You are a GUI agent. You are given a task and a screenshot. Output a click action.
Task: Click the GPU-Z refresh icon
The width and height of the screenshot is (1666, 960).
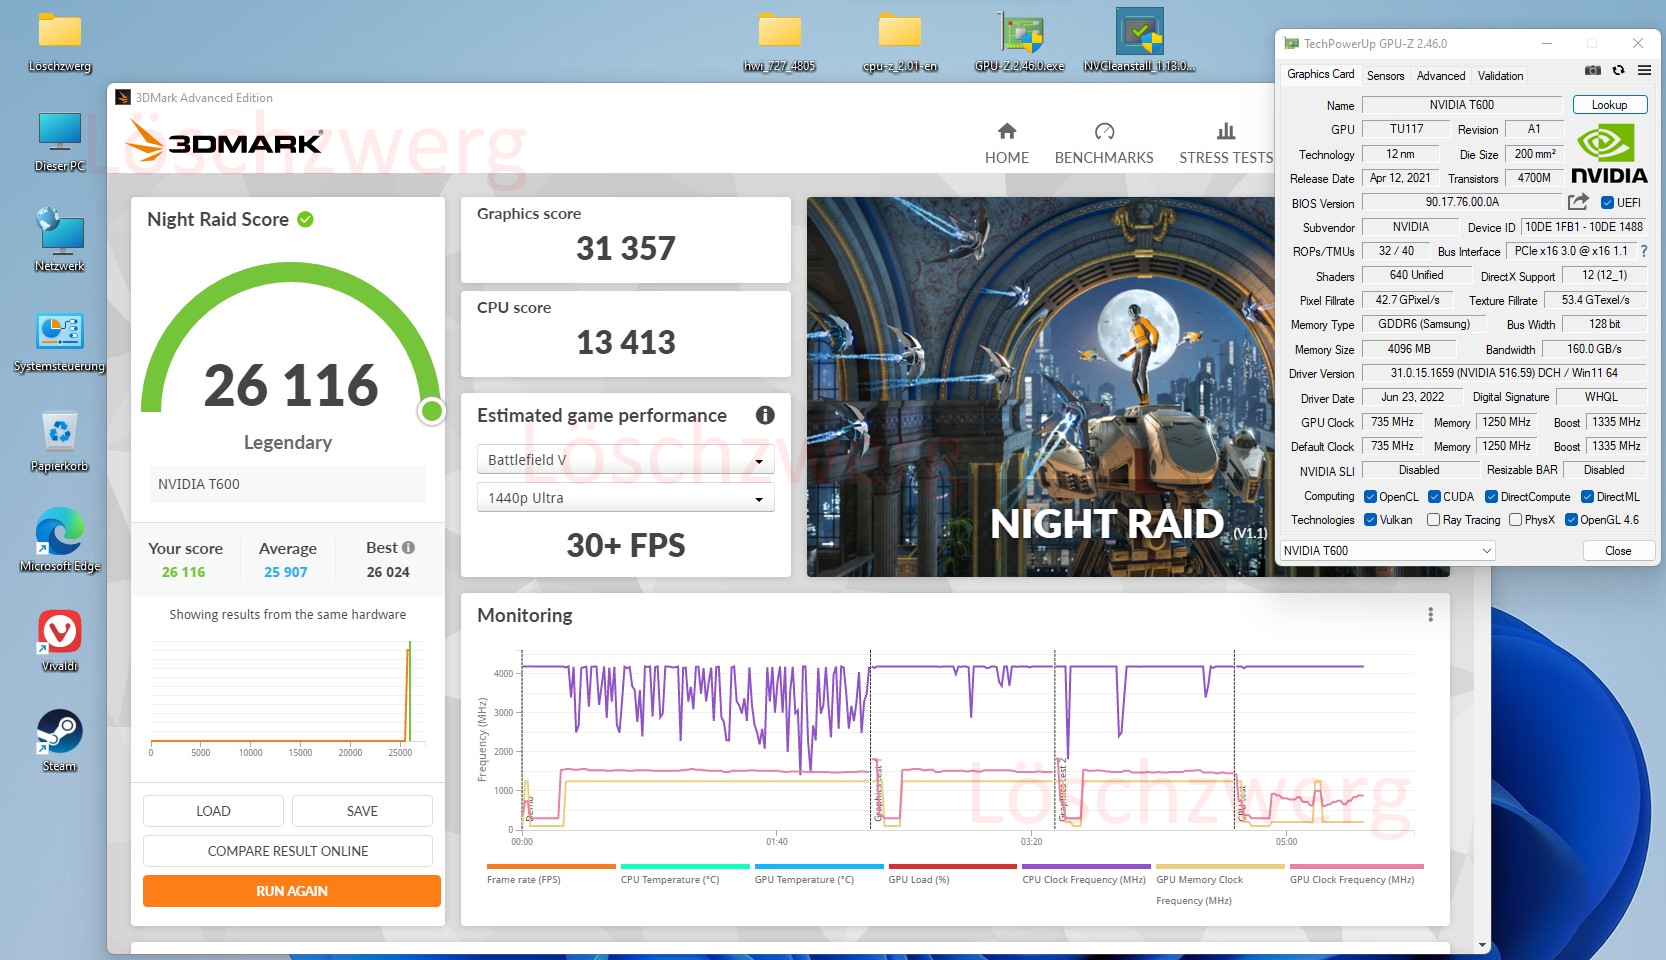(x=1619, y=71)
